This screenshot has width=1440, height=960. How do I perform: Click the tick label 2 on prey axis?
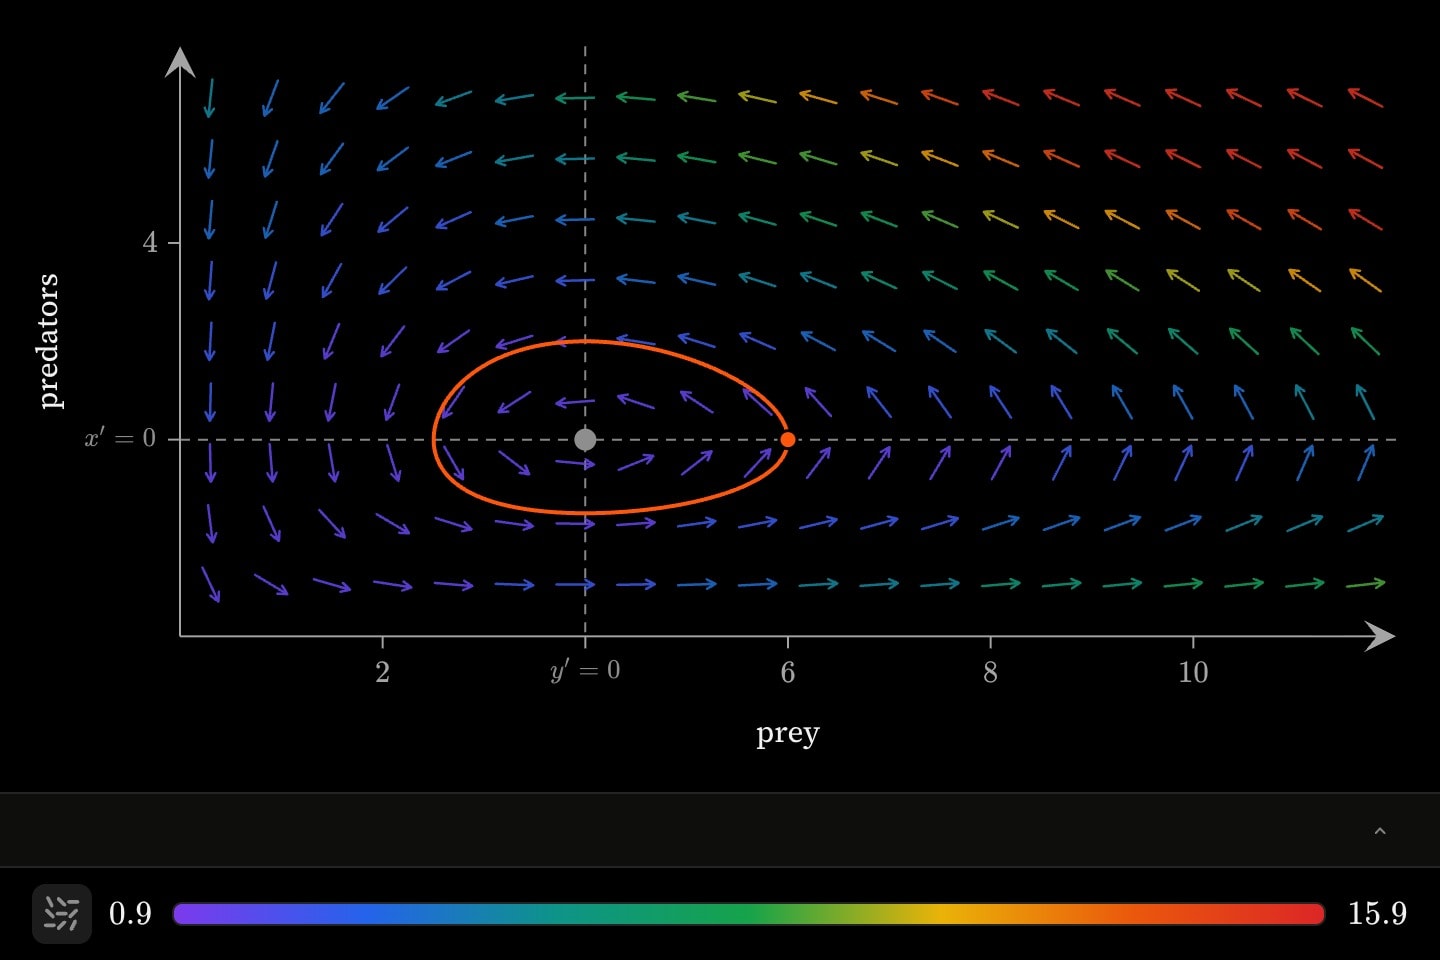[382, 672]
